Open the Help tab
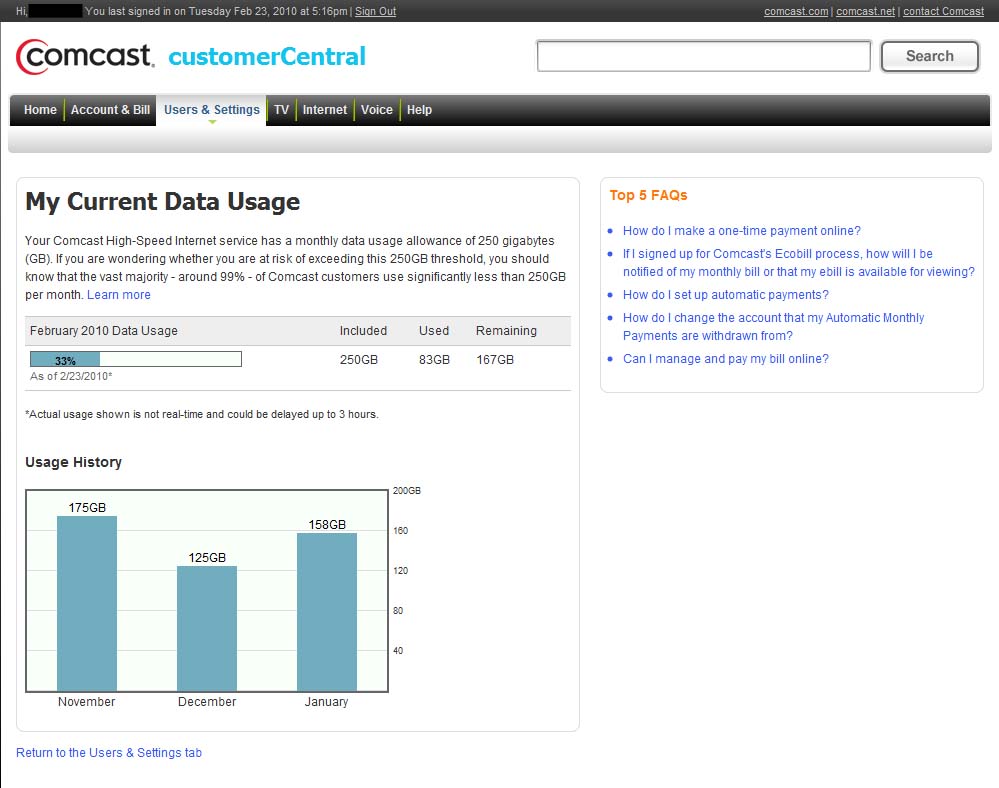This screenshot has width=999, height=788. pos(419,110)
